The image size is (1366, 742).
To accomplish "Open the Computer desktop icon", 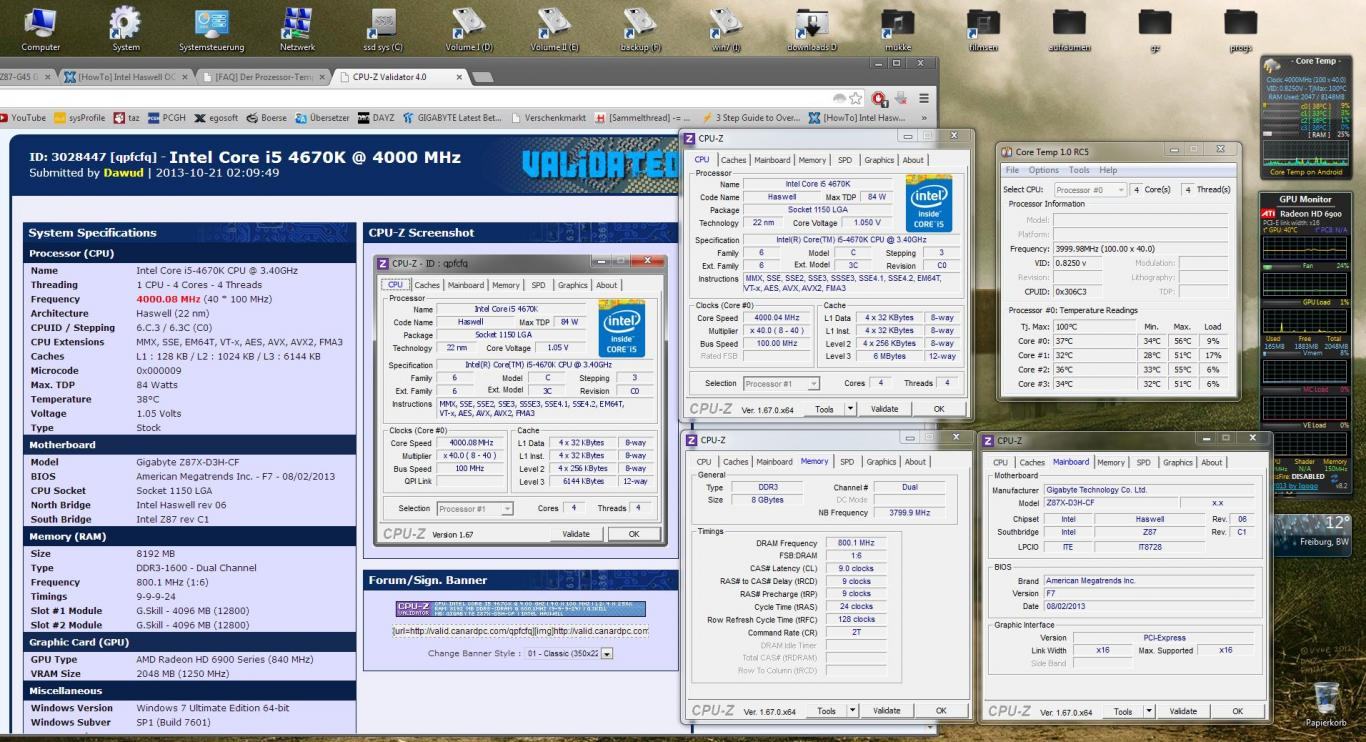I will click(x=40, y=27).
